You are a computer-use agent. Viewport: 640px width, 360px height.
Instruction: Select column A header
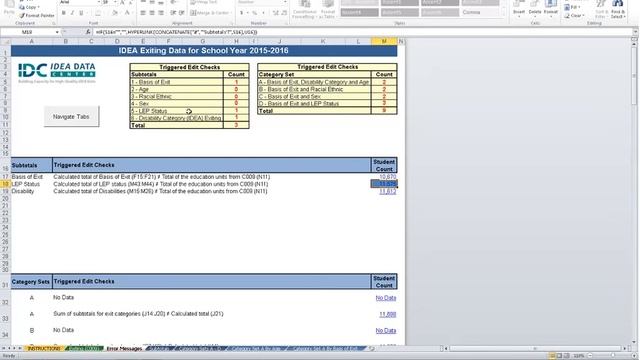(31, 41)
